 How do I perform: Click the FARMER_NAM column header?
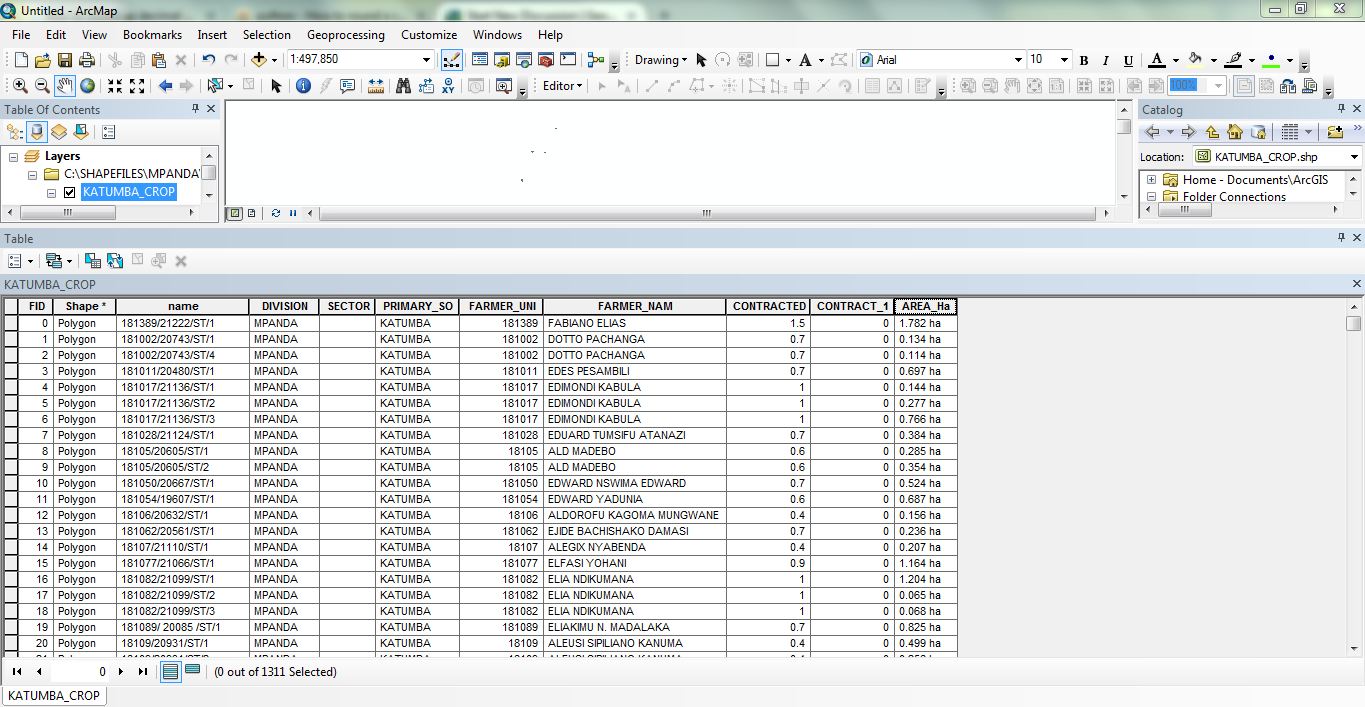click(x=635, y=307)
